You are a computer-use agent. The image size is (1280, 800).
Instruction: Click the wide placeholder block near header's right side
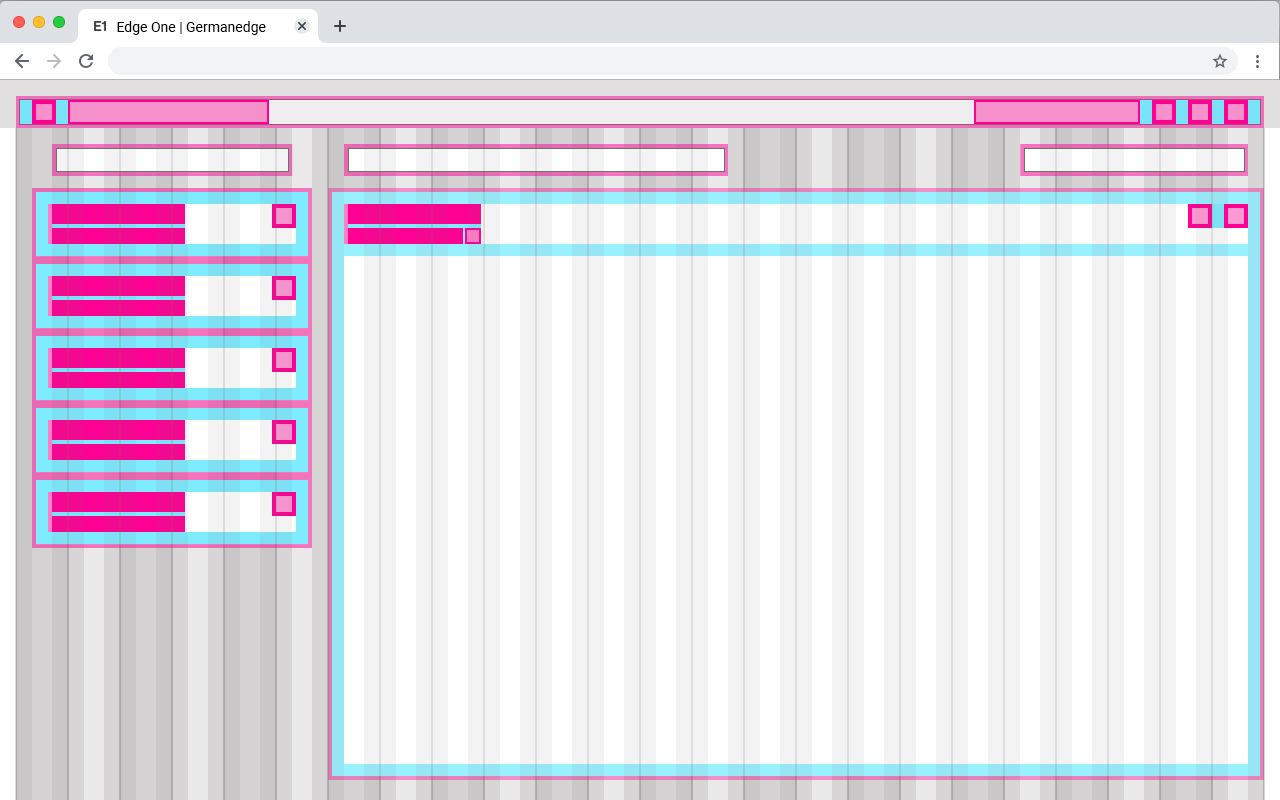point(1057,112)
